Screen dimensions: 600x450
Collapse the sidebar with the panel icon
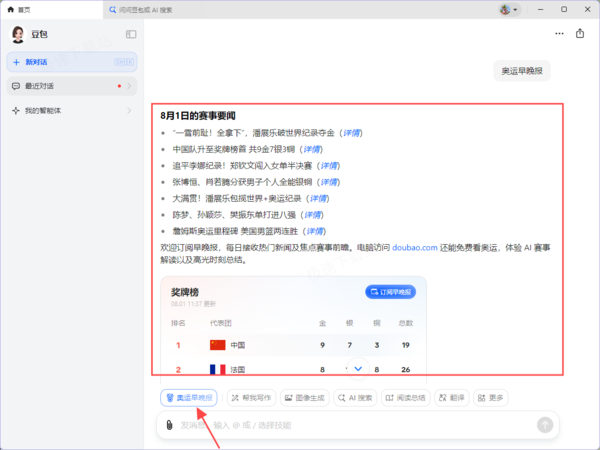tap(131, 34)
